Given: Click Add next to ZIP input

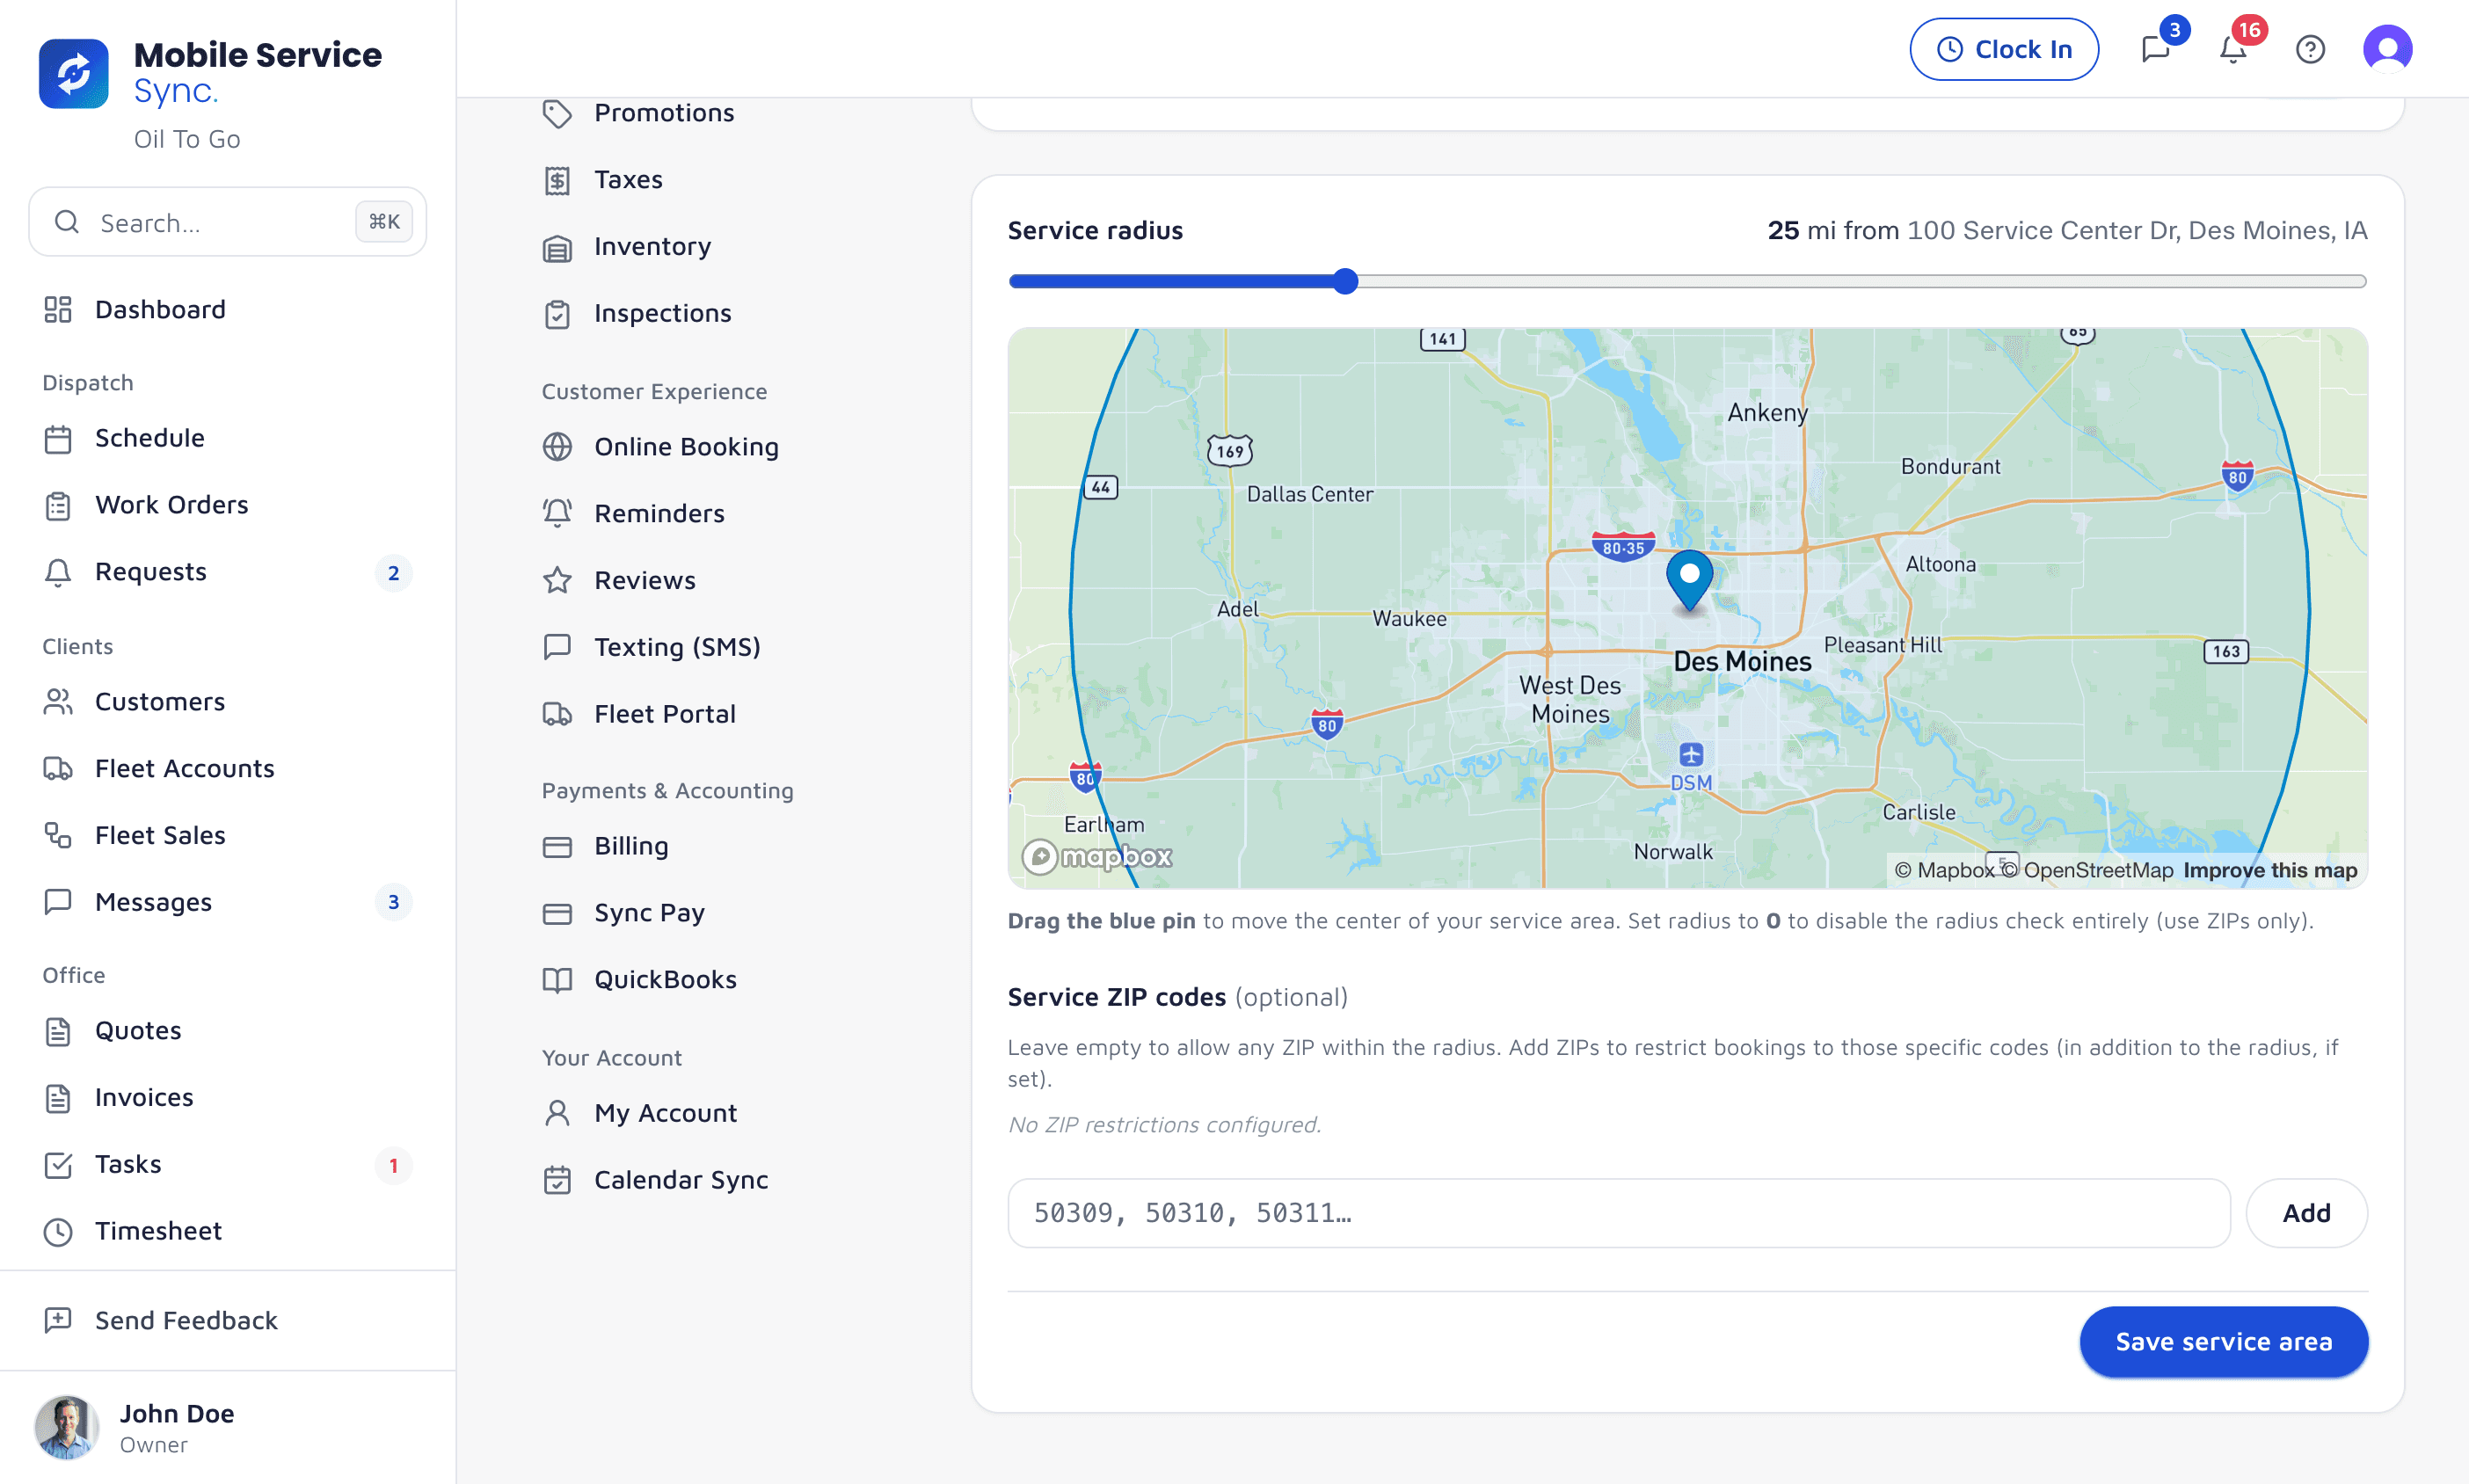Looking at the screenshot, I should 2306,1213.
